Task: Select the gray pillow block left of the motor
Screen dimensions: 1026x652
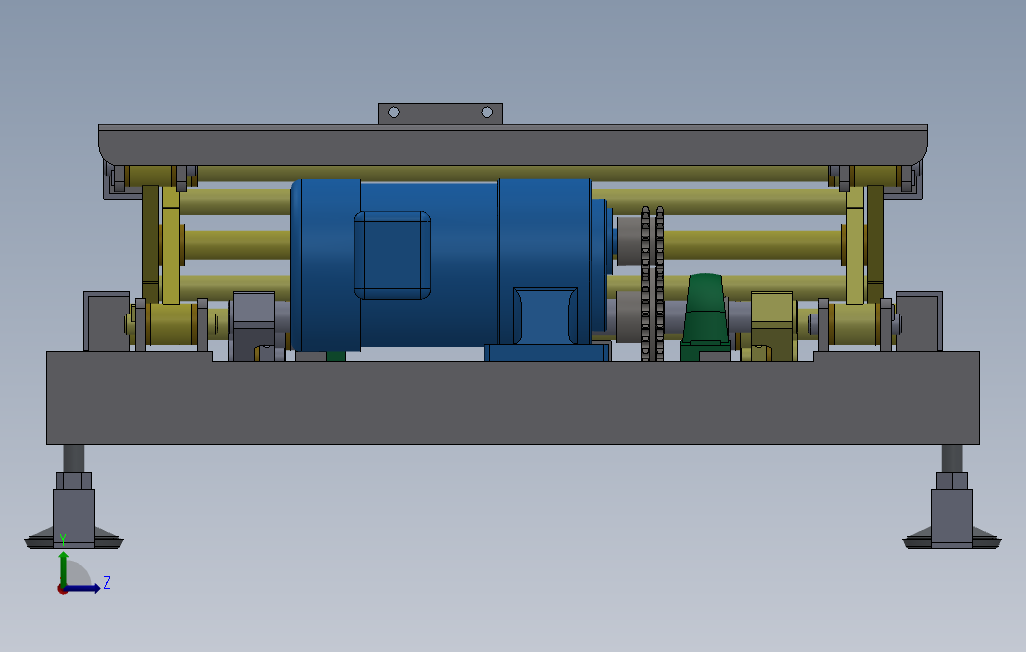Action: tap(254, 326)
